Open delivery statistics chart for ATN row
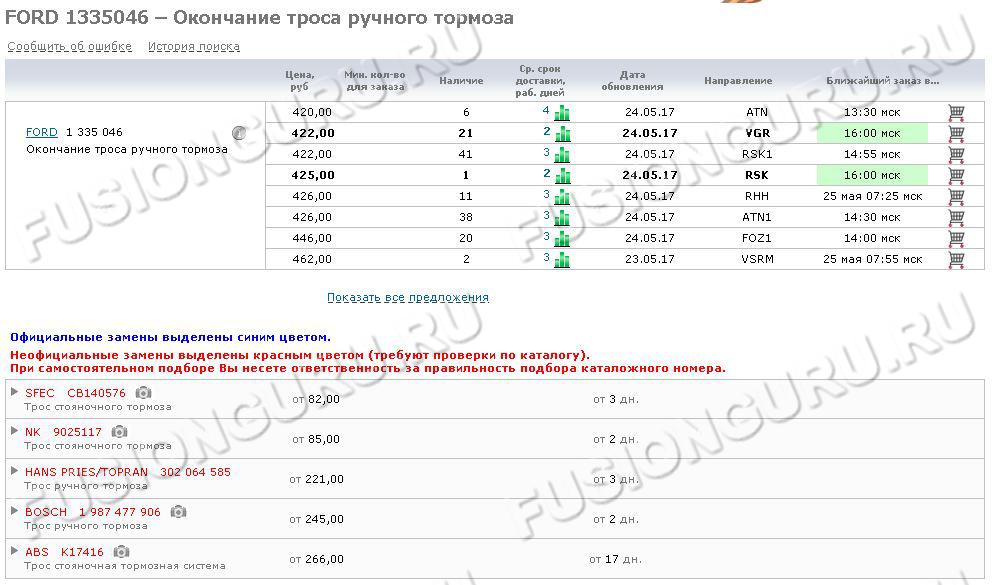 562,113
